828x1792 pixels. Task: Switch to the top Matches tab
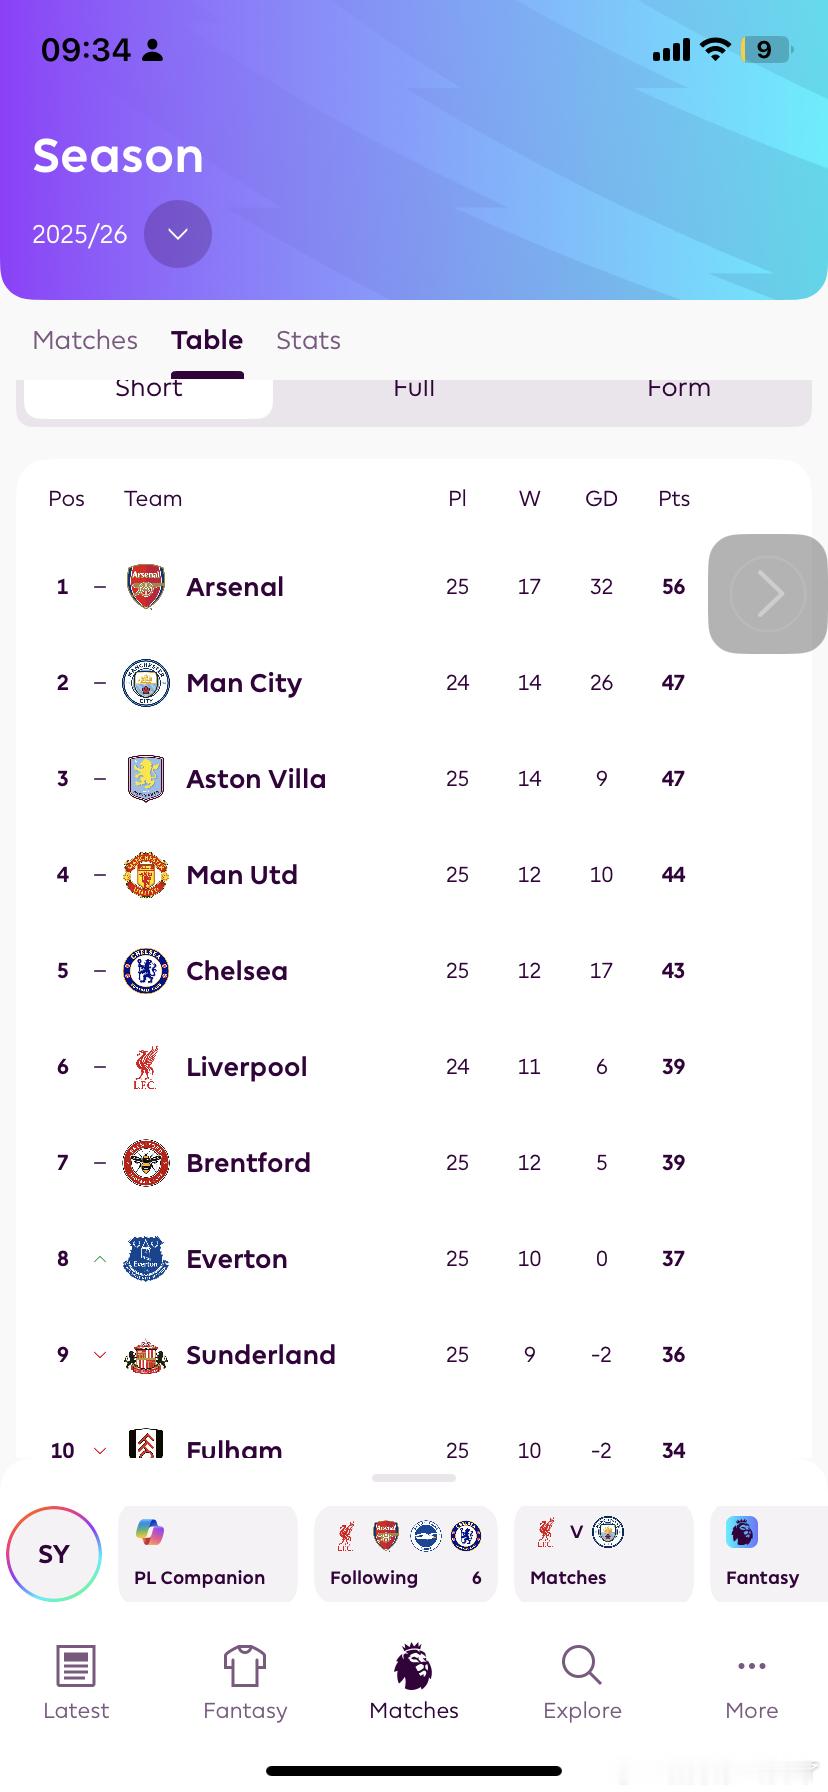85,340
